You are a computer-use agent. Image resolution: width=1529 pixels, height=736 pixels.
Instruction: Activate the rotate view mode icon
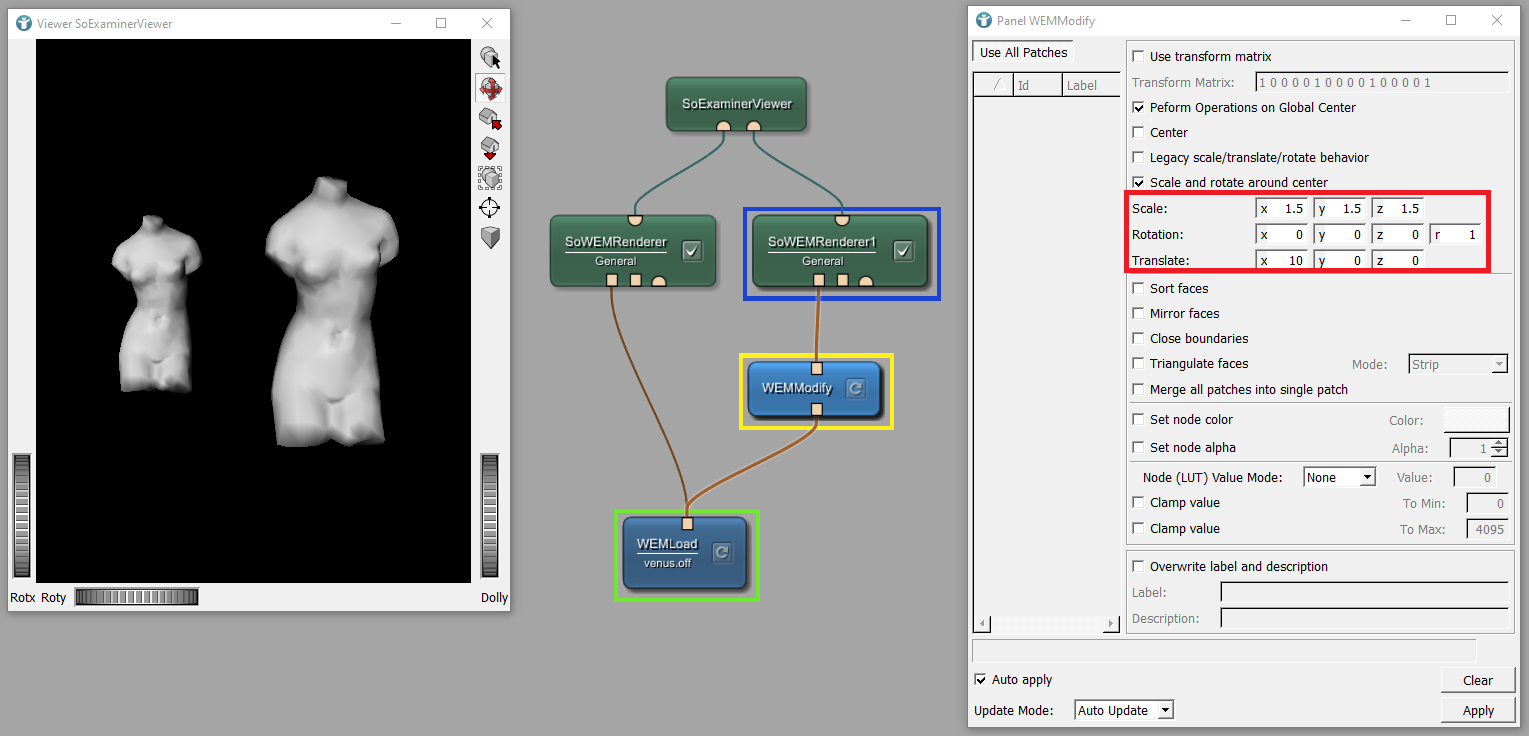tap(490, 88)
